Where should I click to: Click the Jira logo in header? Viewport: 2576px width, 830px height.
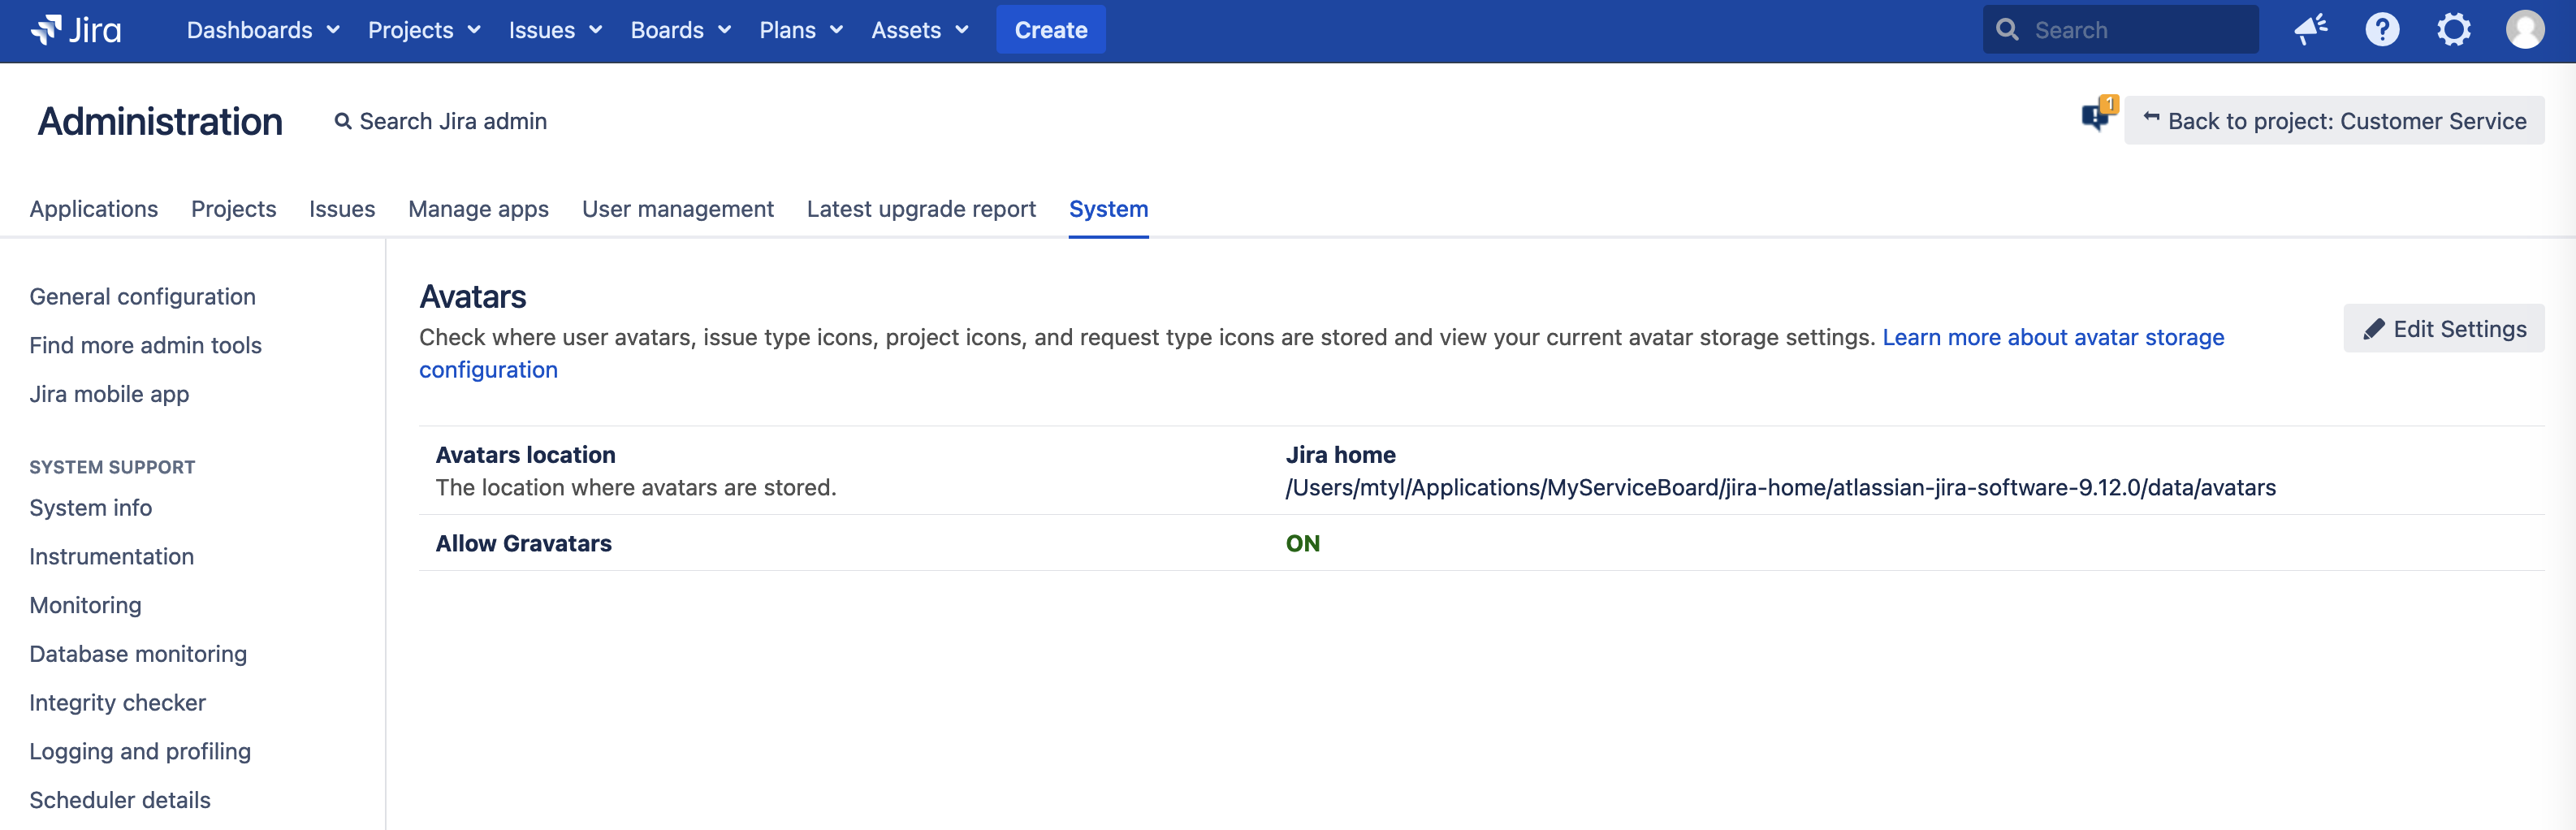click(x=76, y=30)
